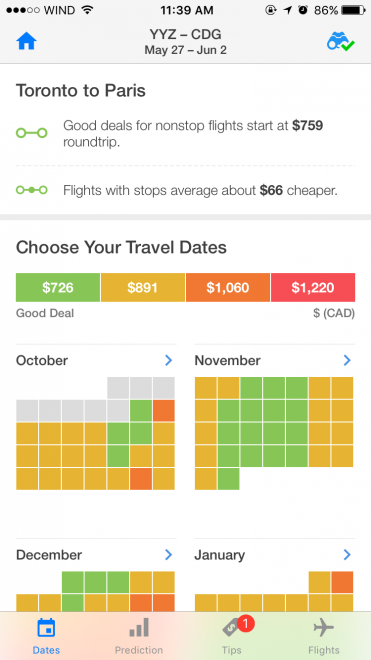Select the green $726 price swatch
Image resolution: width=371 pixels, height=660 pixels.
point(58,287)
